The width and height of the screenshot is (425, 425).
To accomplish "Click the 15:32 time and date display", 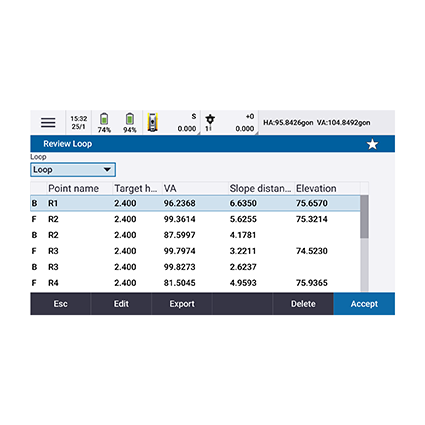I will 79,123.
